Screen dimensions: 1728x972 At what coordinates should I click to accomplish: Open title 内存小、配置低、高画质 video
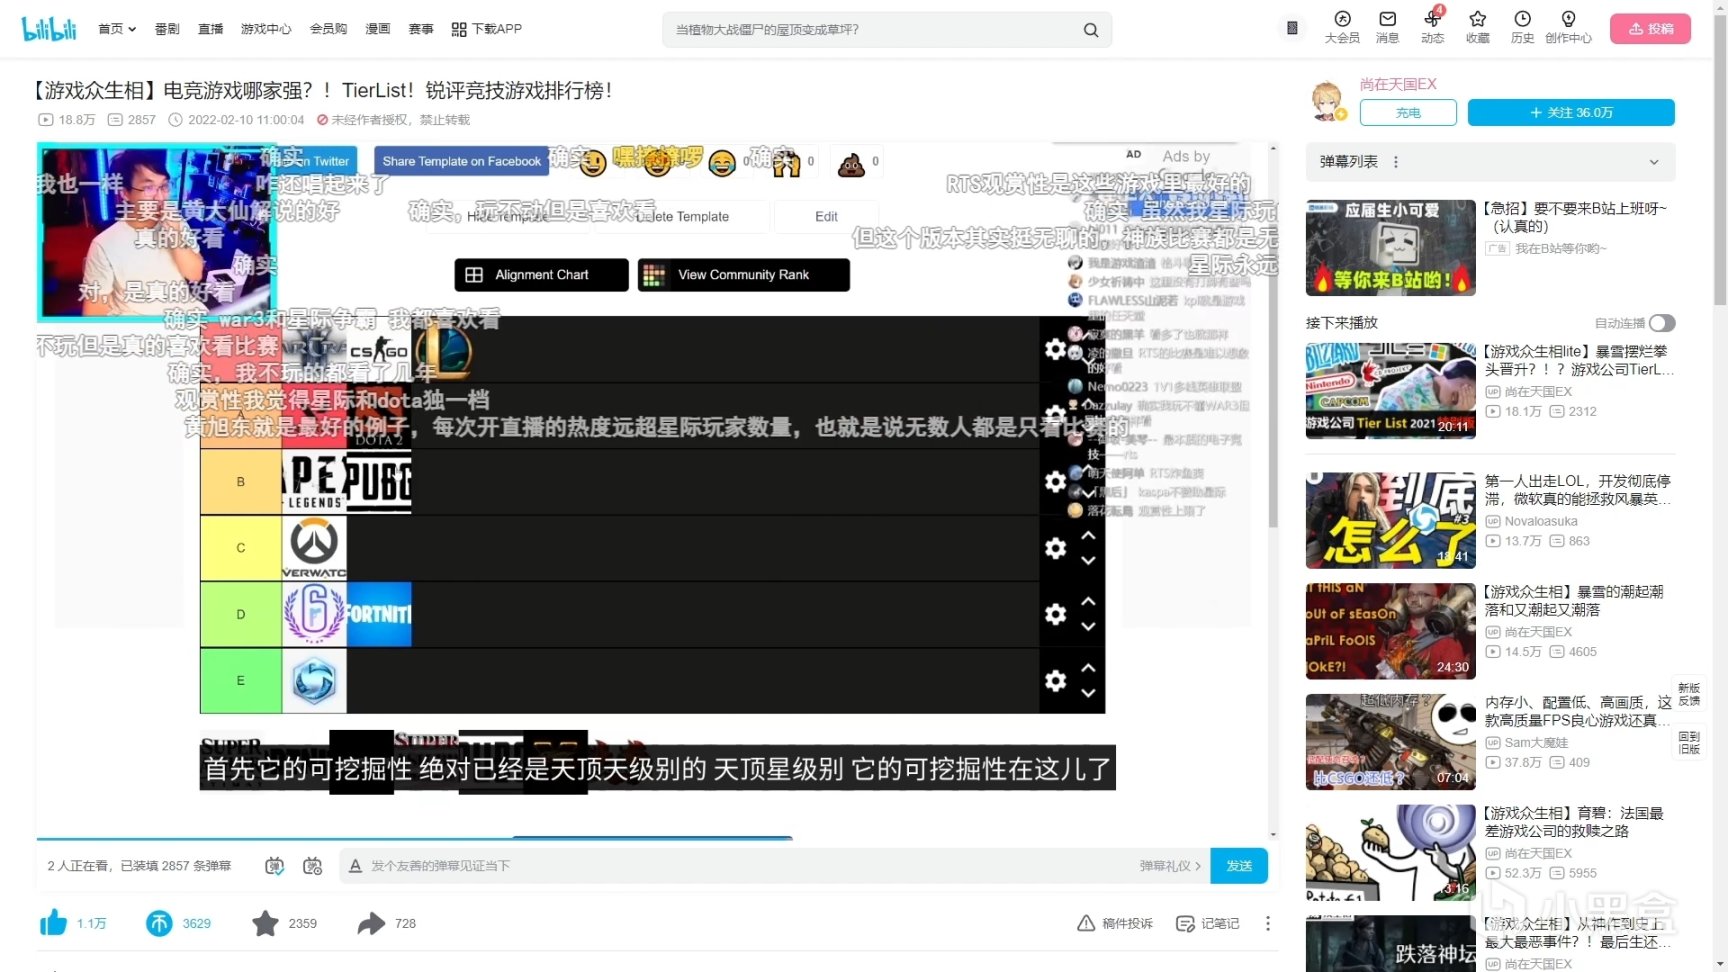click(x=1578, y=711)
